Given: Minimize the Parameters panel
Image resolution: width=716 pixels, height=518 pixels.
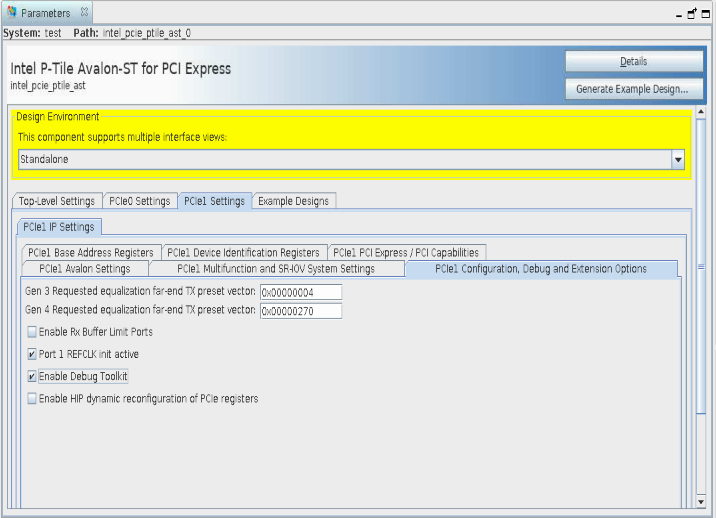Looking at the screenshot, I should coord(679,16).
